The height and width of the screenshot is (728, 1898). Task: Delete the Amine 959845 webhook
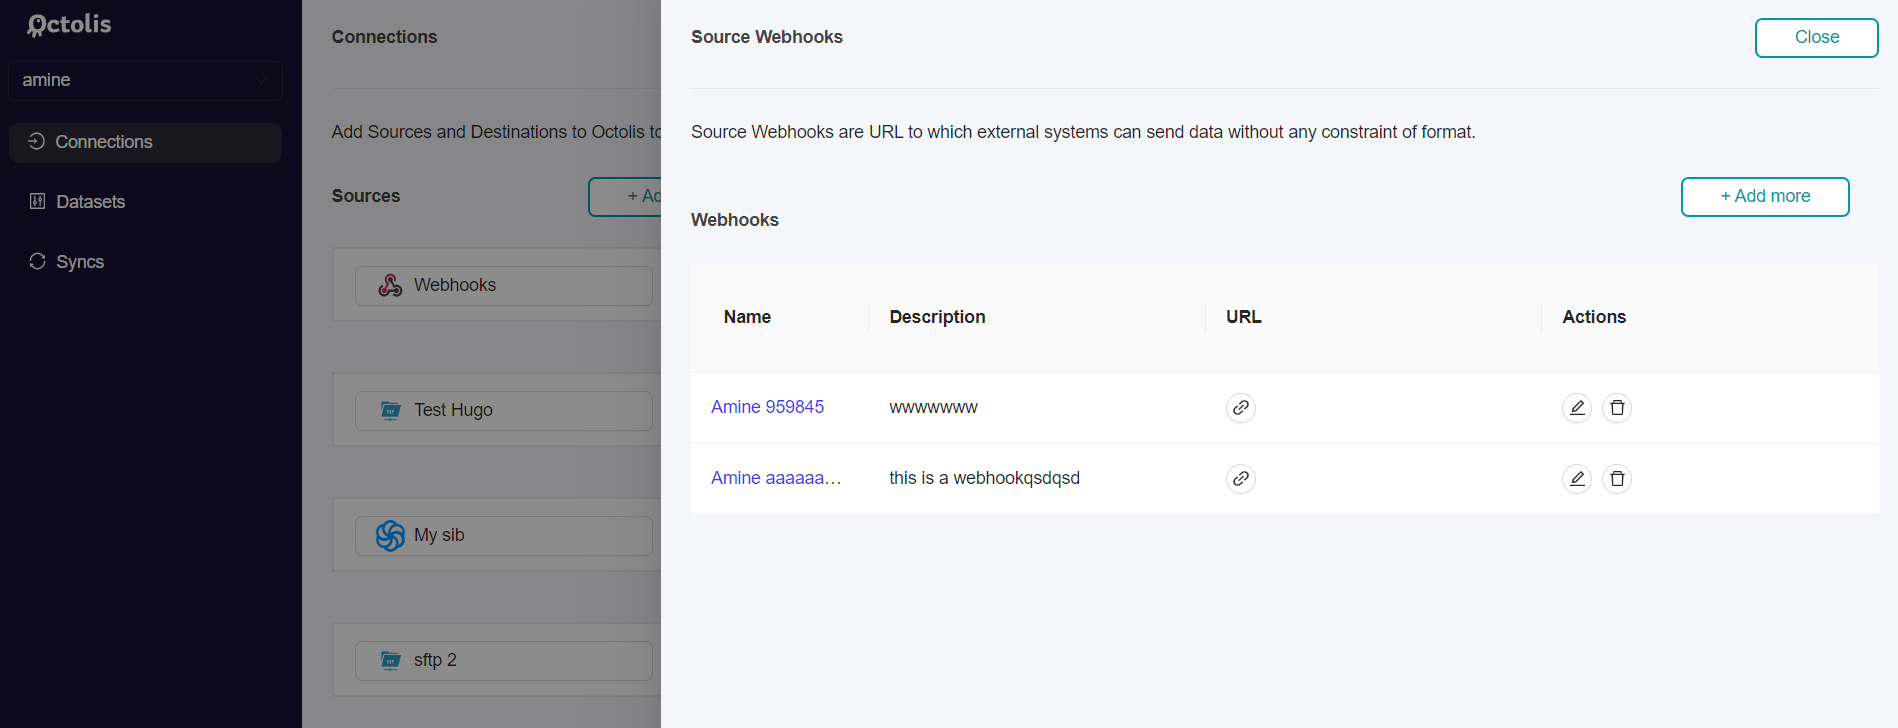click(x=1616, y=408)
